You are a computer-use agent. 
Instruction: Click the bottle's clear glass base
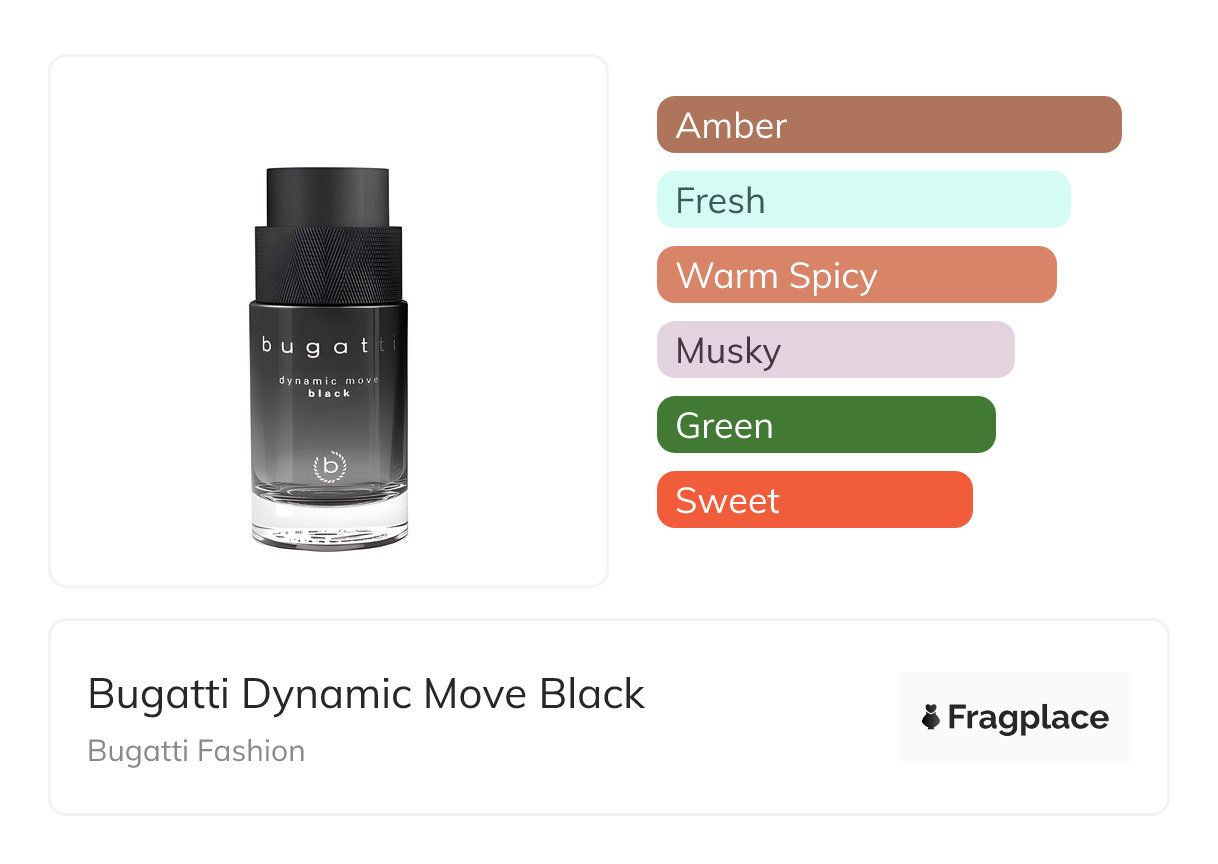[x=329, y=522]
